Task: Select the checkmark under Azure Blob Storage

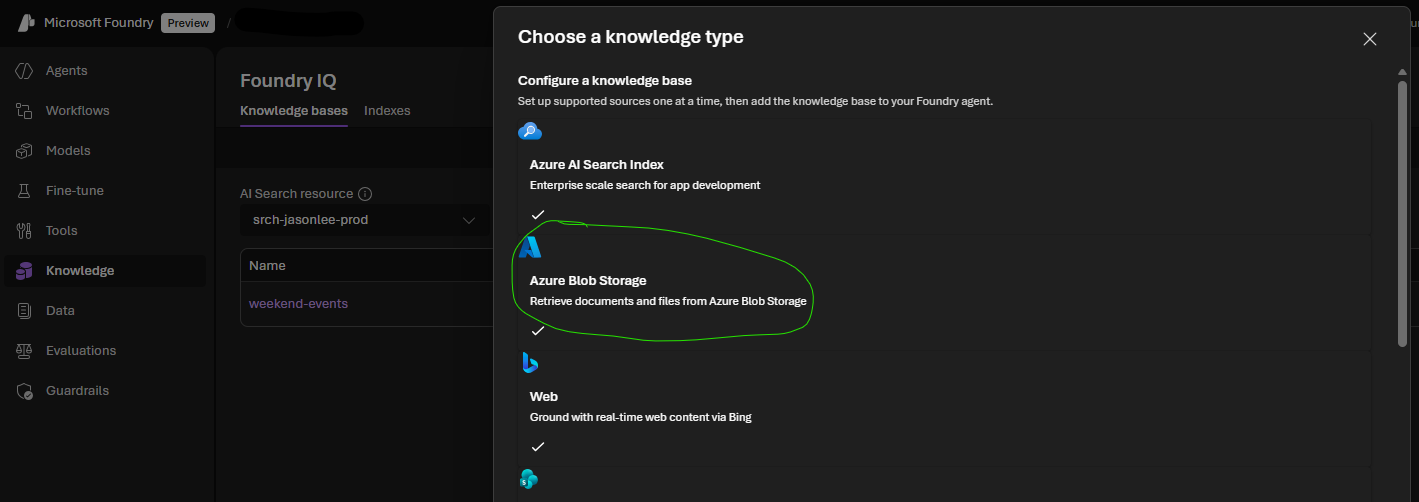Action: pos(538,330)
